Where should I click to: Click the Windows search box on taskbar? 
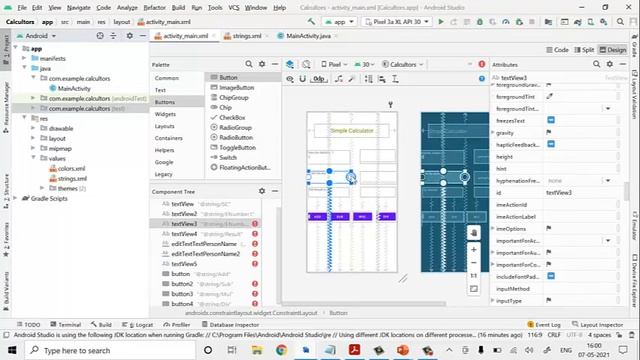110,350
